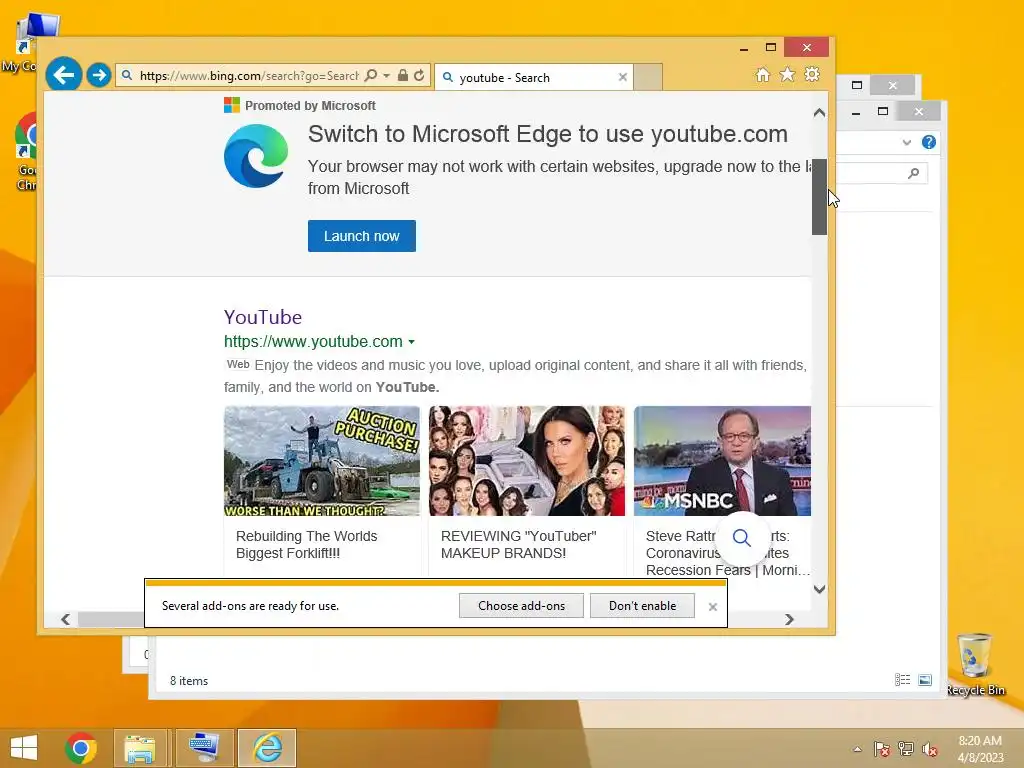Click the scroll down arrow of page
Image resolution: width=1024 pixels, height=768 pixels.
[x=820, y=589]
